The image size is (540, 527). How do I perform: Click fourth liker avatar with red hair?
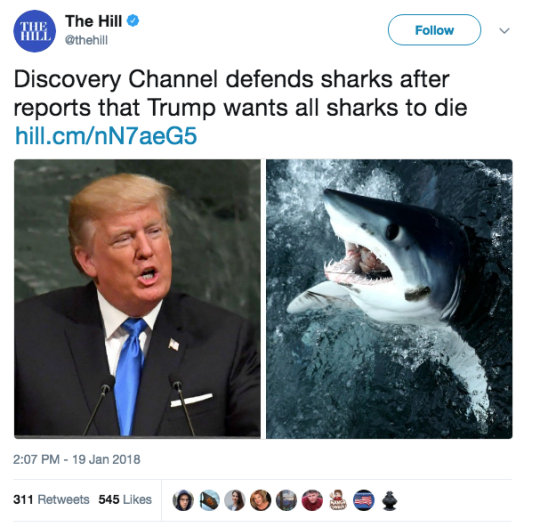click(x=260, y=500)
